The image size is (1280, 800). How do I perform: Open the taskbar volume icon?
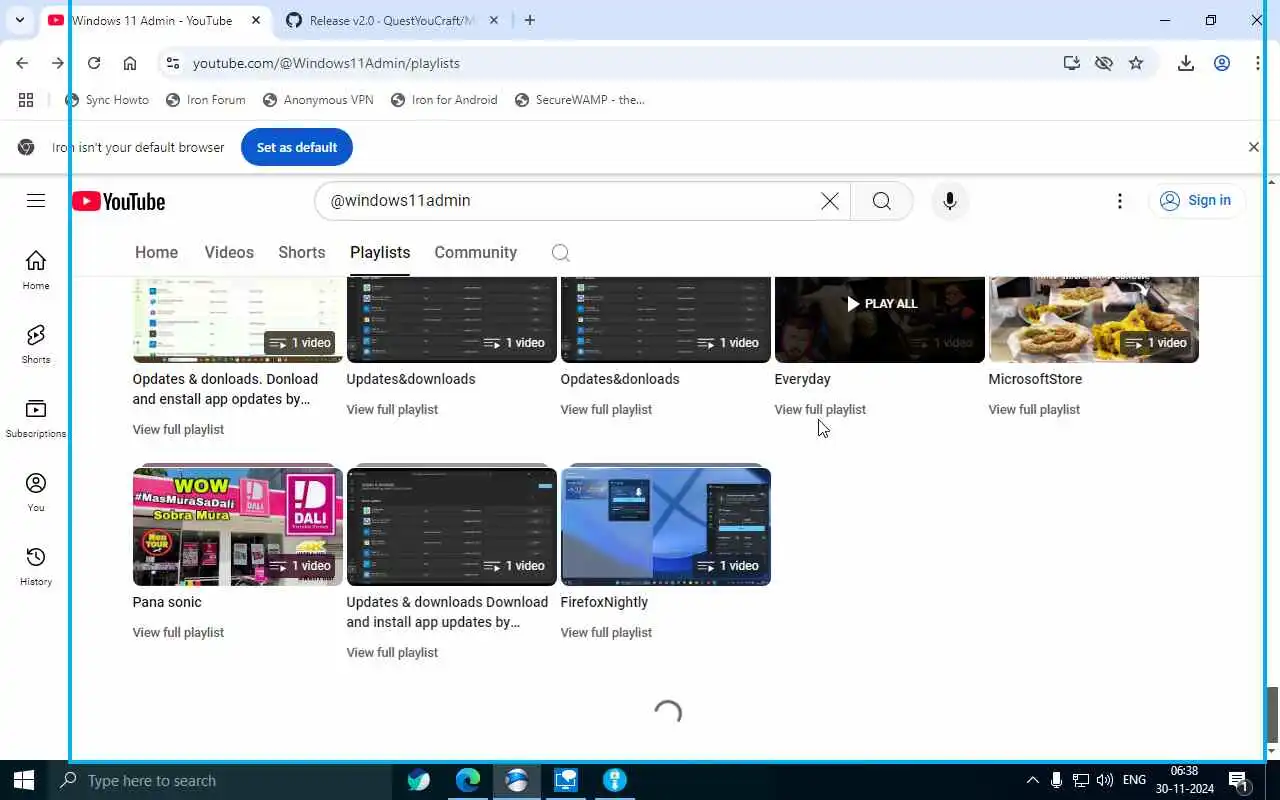(x=1105, y=780)
